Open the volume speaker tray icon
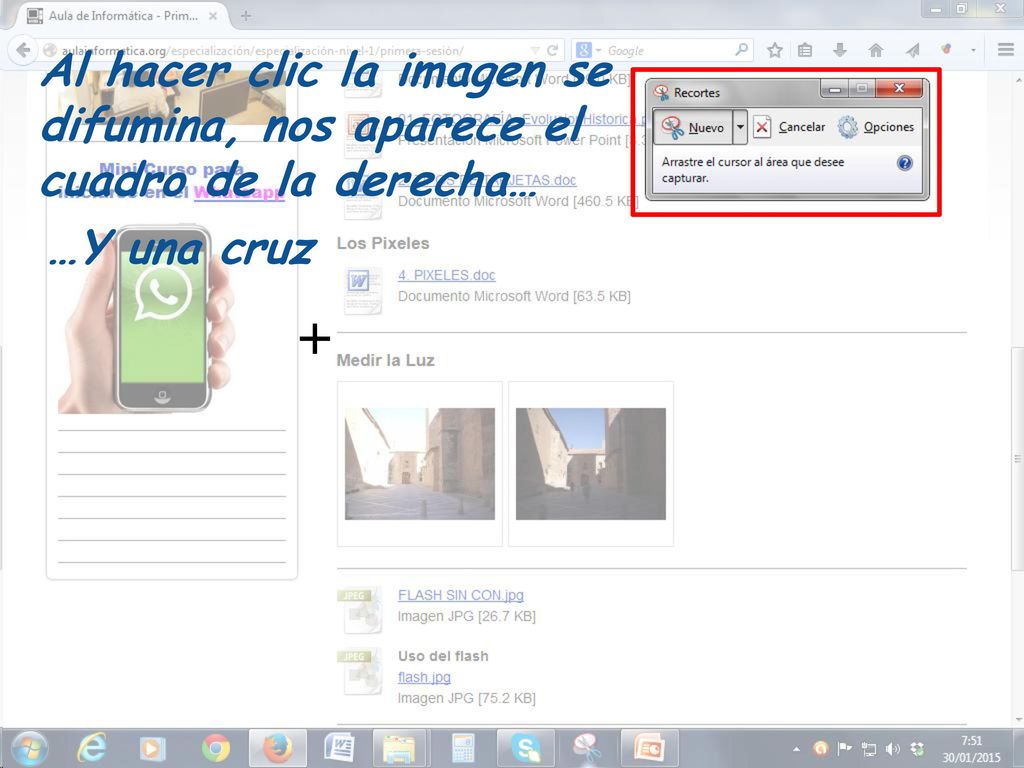Screen dimensions: 1024x768 [893, 748]
